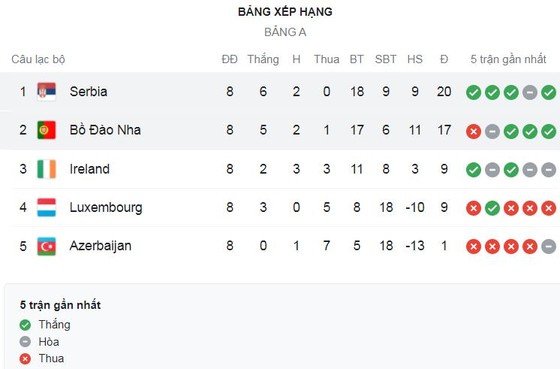The height and width of the screenshot is (369, 560).
Task: Select the Luxembourg team name
Action: 106,208
